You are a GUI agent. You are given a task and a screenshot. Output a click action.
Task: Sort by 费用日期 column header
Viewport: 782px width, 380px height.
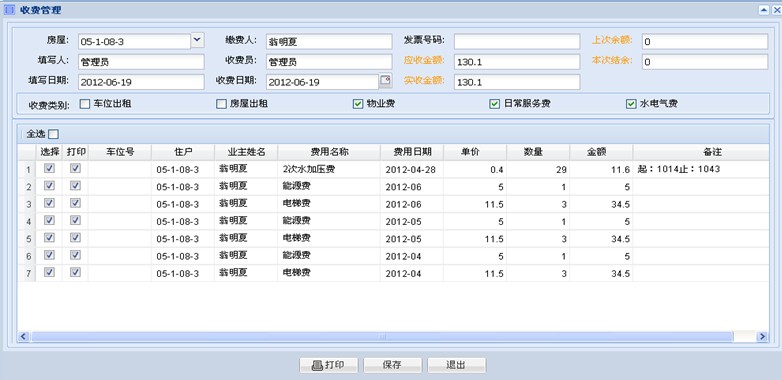(412, 152)
